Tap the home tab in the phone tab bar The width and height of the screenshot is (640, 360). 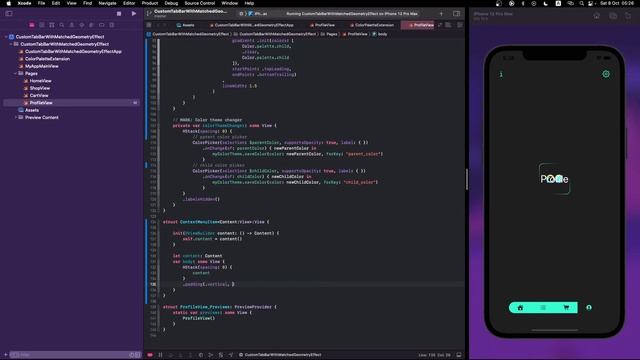tap(520, 307)
